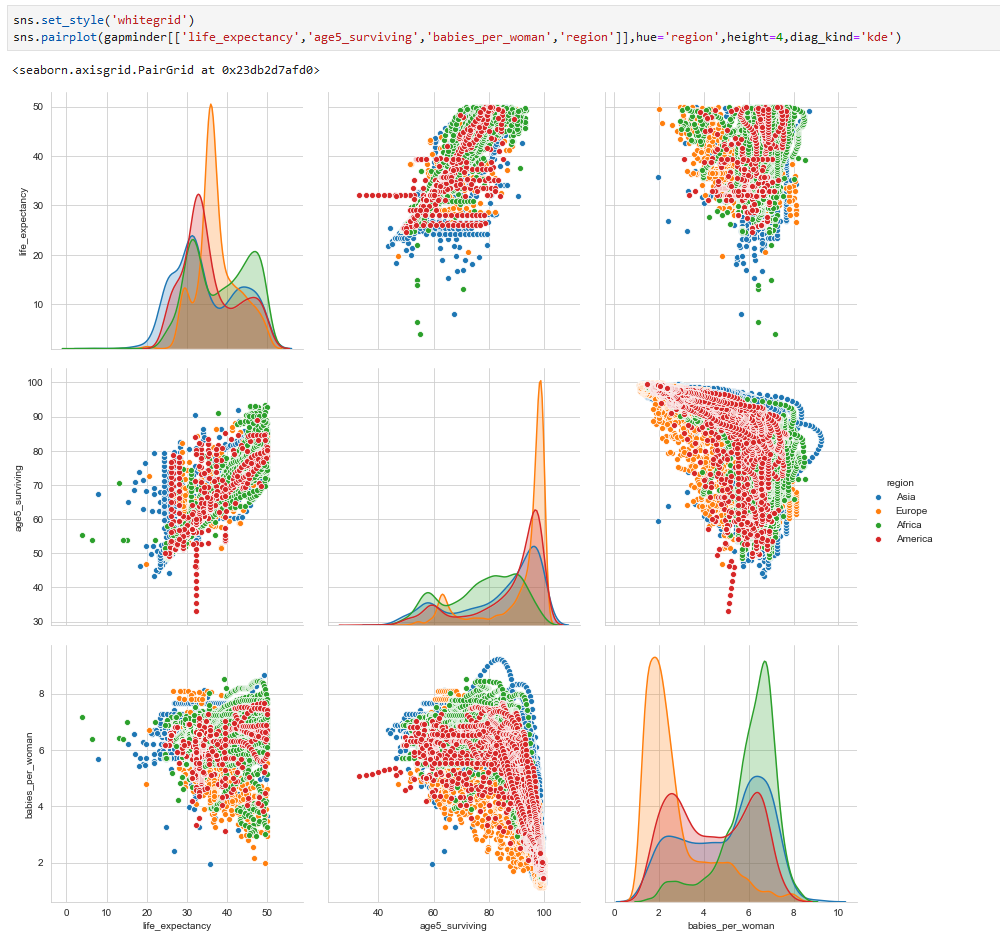
Task: Click the red America legend marker
Action: pos(880,538)
